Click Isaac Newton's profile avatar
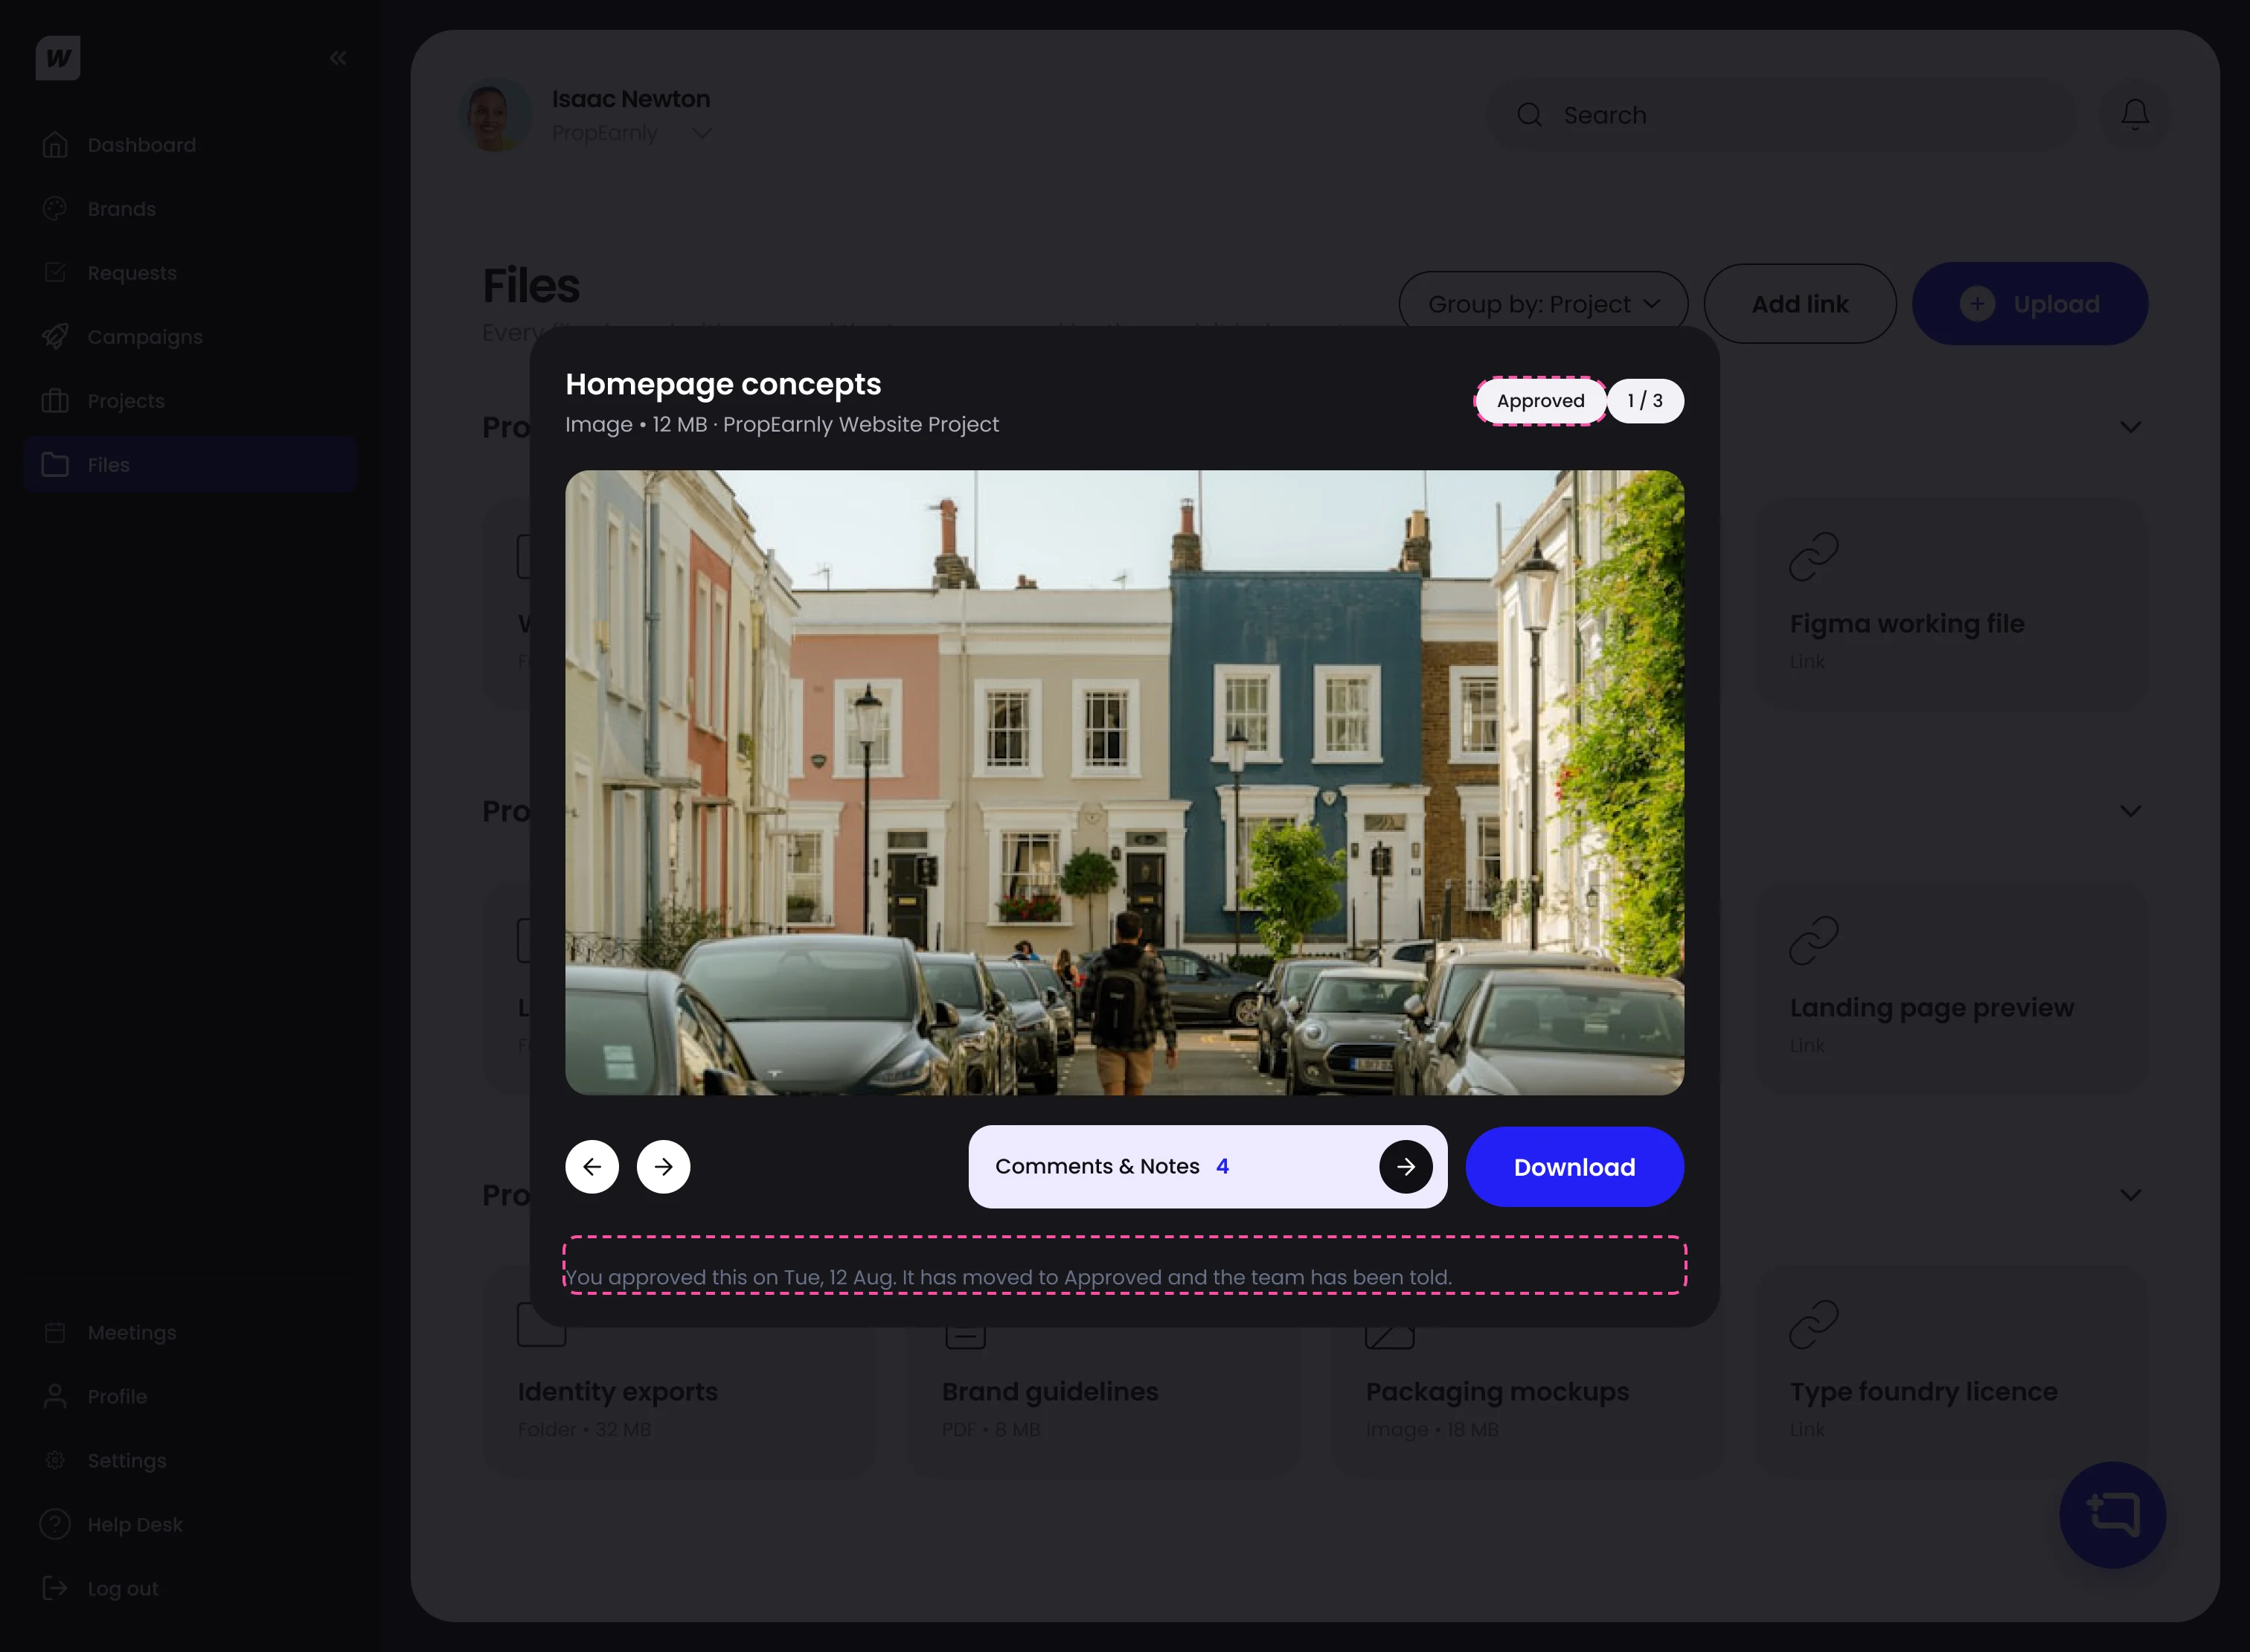Image resolution: width=2250 pixels, height=1652 pixels. [495, 115]
